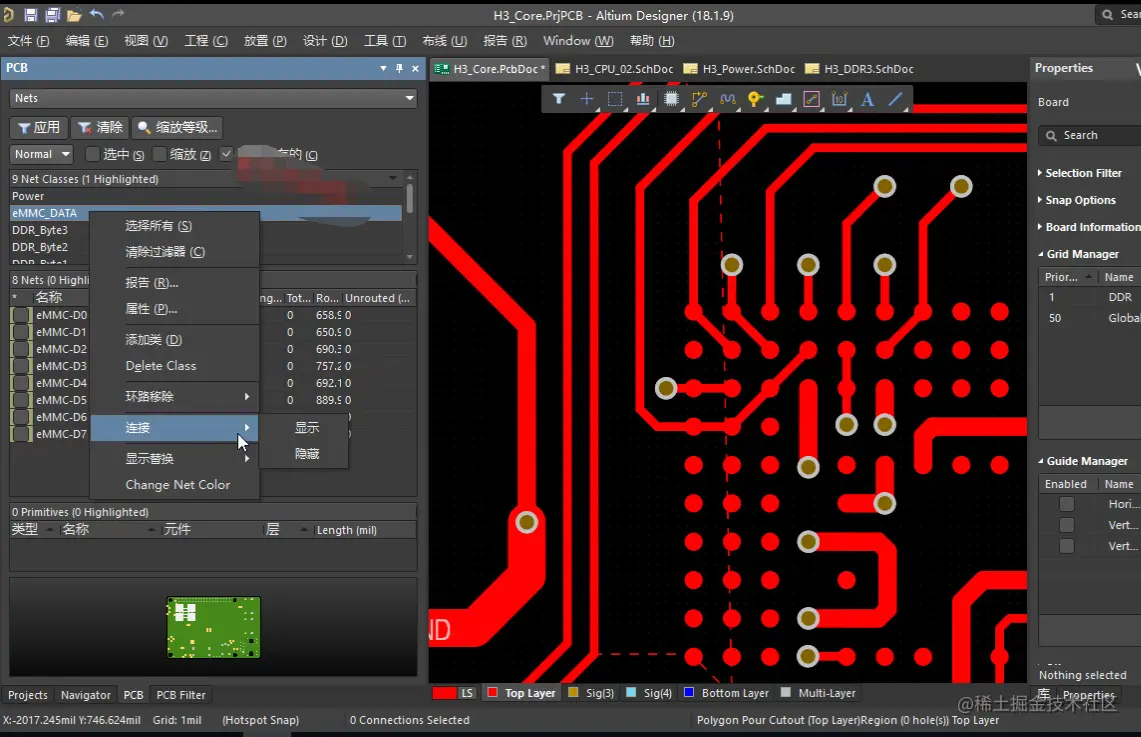Viewport: 1141px width, 737px height.
Task: Expand the Selection Filter section
Action: point(1082,173)
